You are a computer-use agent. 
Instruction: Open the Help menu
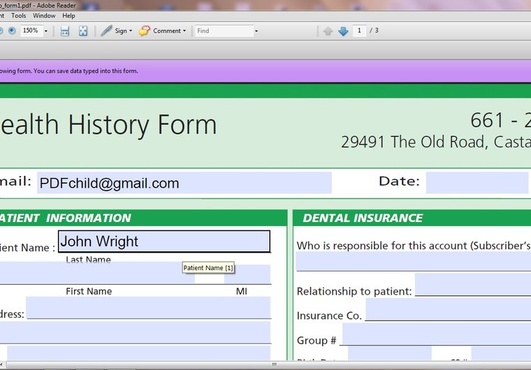click(x=68, y=16)
